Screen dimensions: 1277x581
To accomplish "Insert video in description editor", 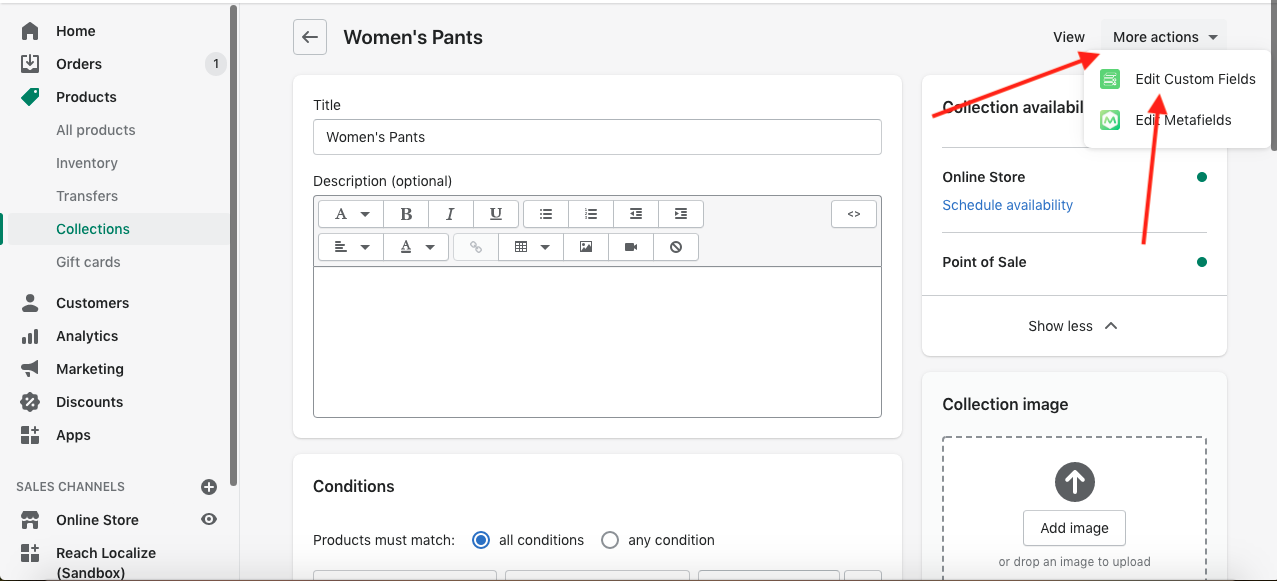I will (631, 247).
